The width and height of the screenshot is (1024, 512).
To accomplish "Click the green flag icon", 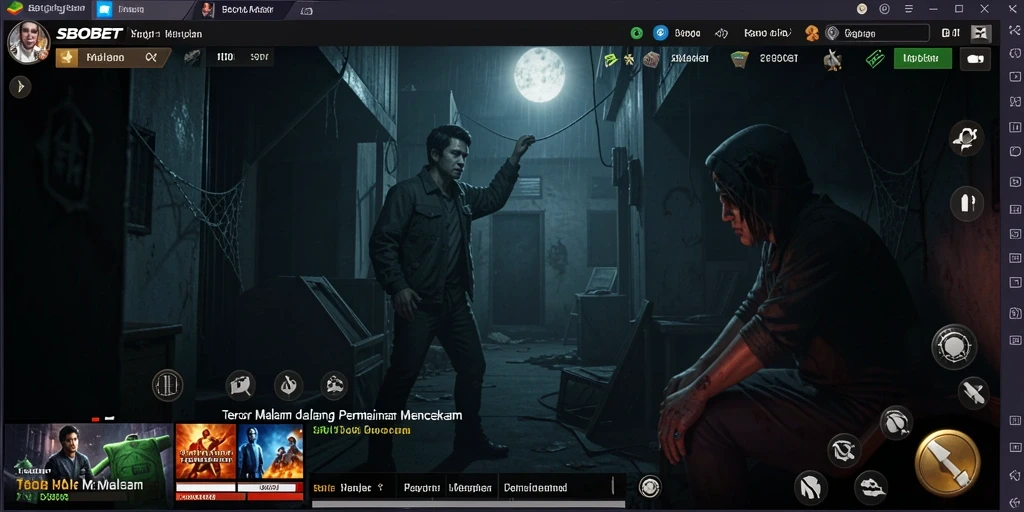I will pyautogui.click(x=611, y=59).
